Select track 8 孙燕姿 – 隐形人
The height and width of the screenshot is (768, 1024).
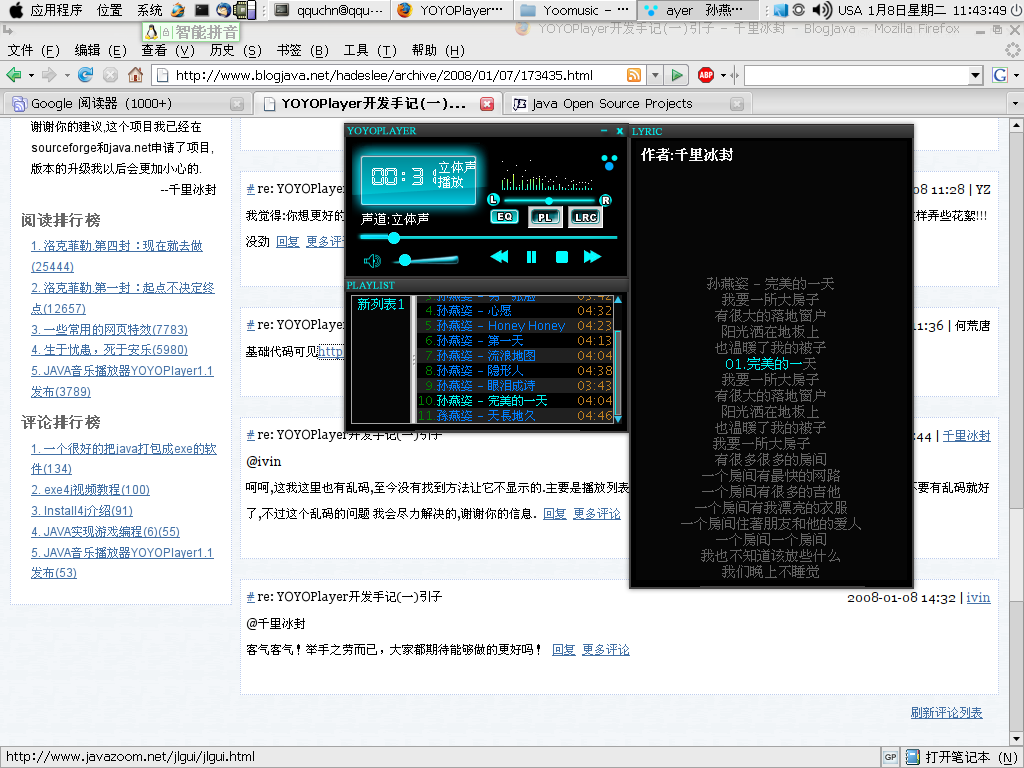pos(515,371)
